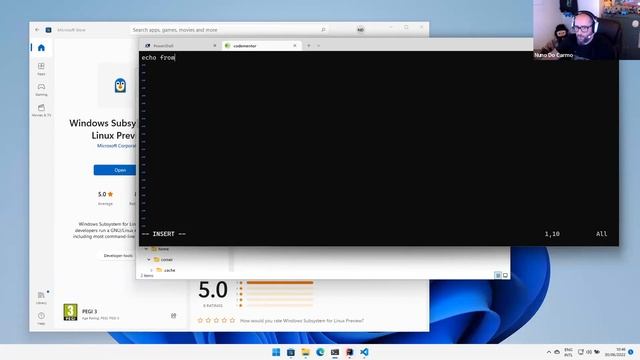
Task: Open a new terminal tab with plus
Action: 309,46
